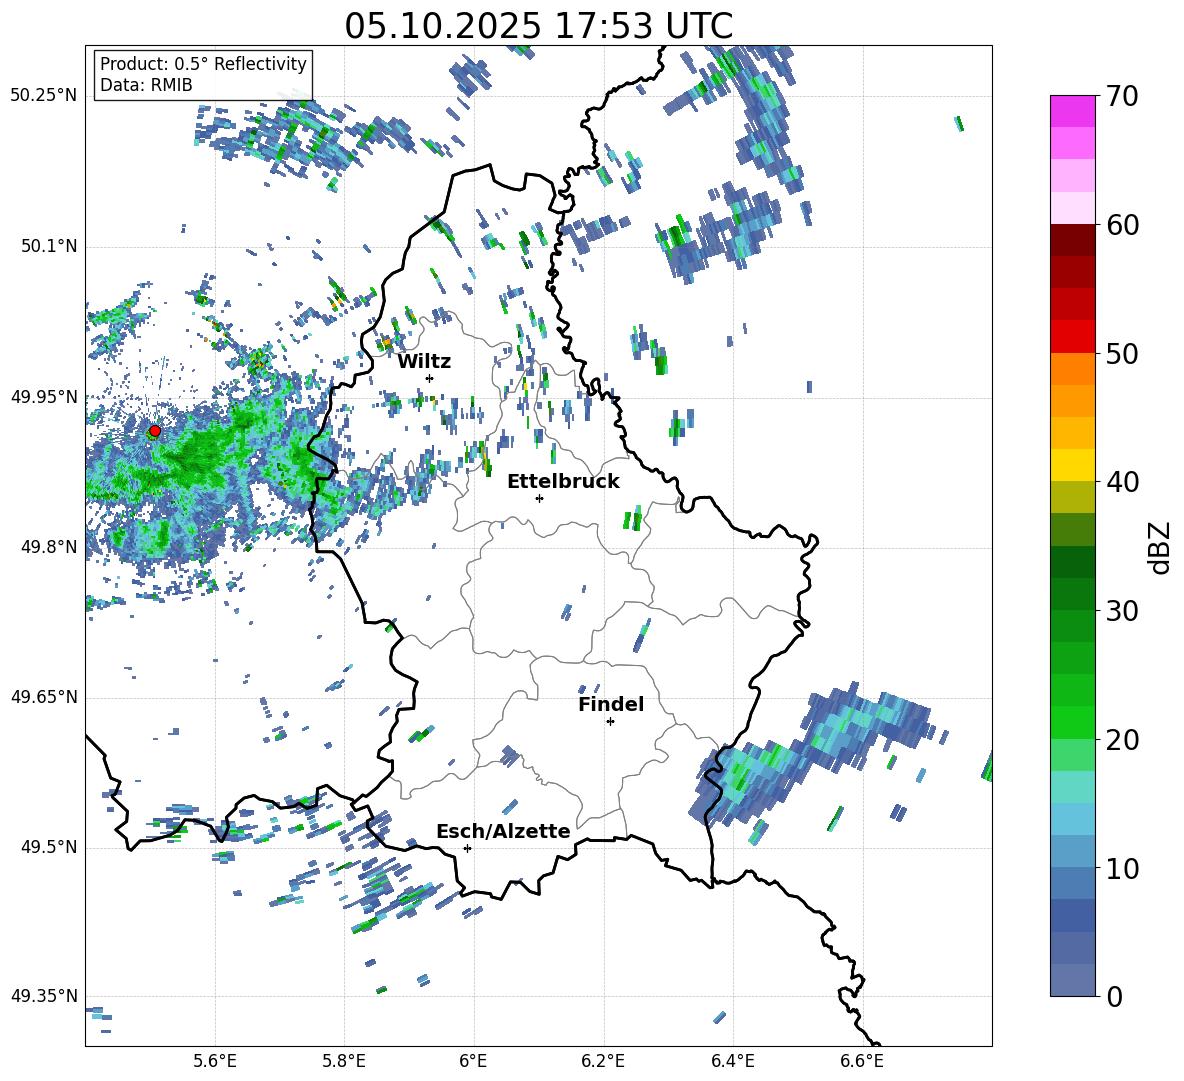Click the orange colorbar segment just below 50
The width and height of the screenshot is (1184, 1081).
pos(1072,369)
